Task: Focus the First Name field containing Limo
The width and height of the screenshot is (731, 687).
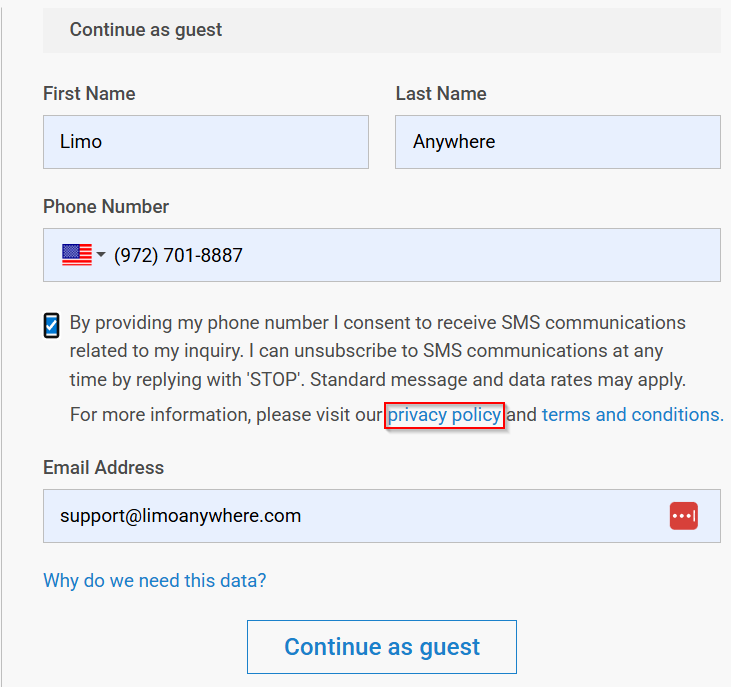Action: (x=205, y=142)
